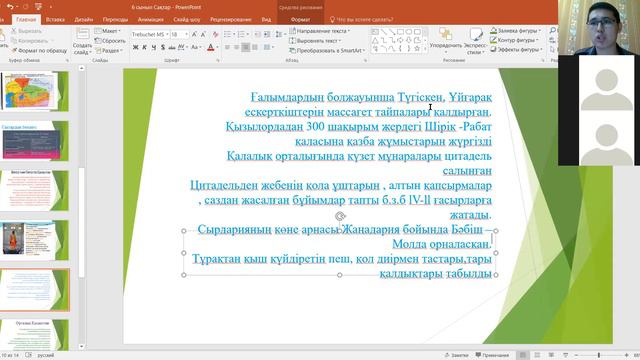Screen dimensions: 640x360
Task: Click the text shadow (S) icon
Action: click(x=162, y=47)
